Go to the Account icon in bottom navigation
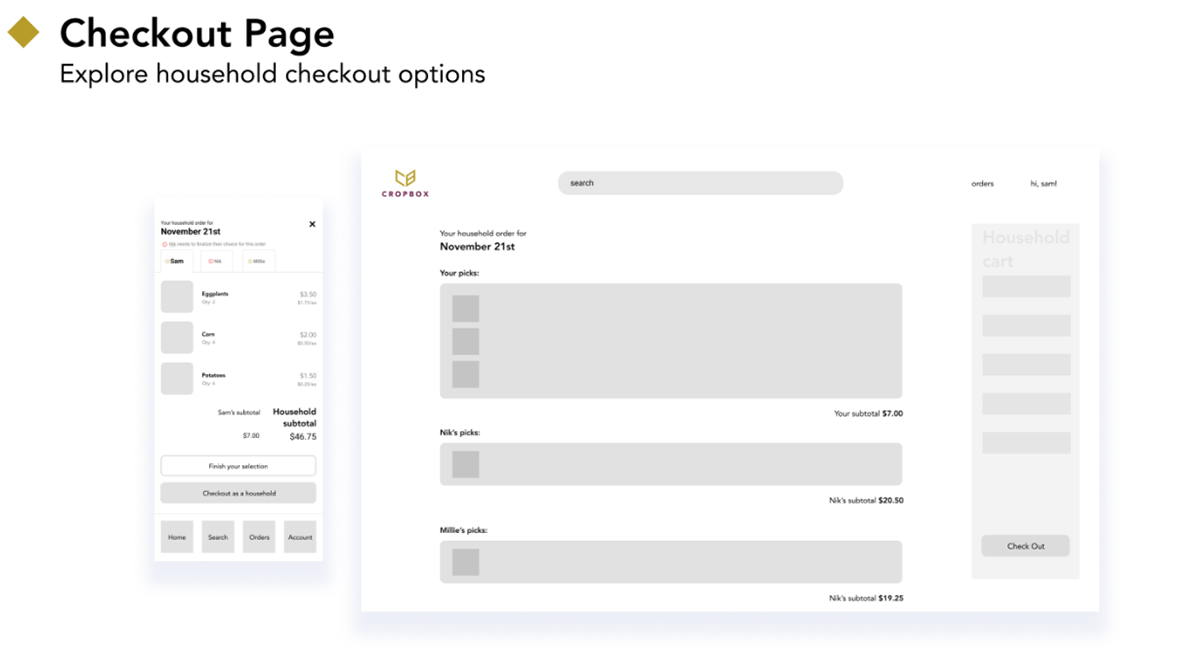Viewport: 1200px width, 656px height. point(300,537)
